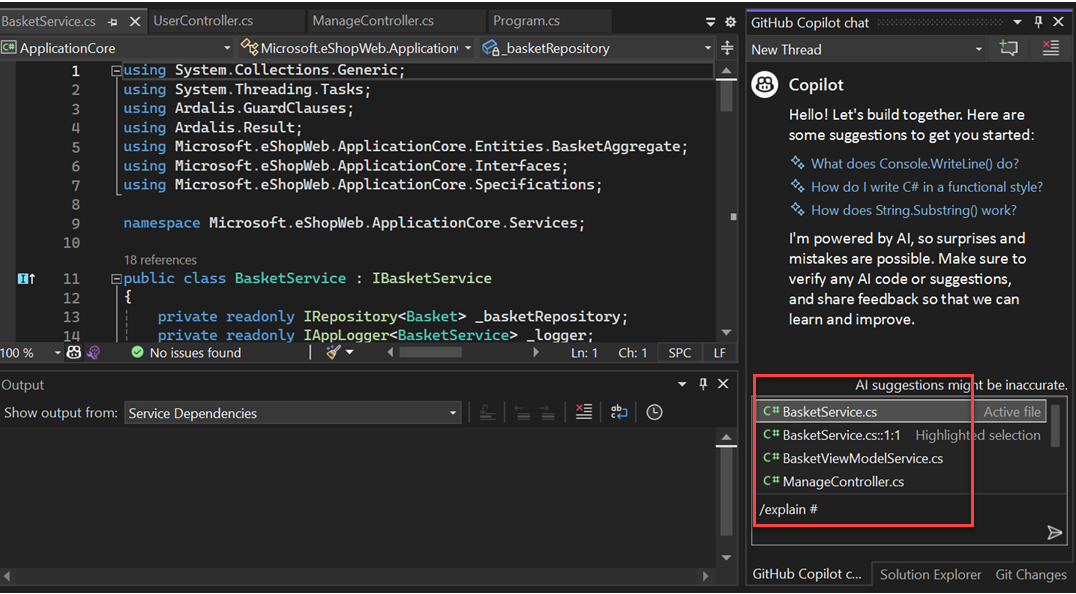Switch to the ManageController.cs tab

(373, 21)
